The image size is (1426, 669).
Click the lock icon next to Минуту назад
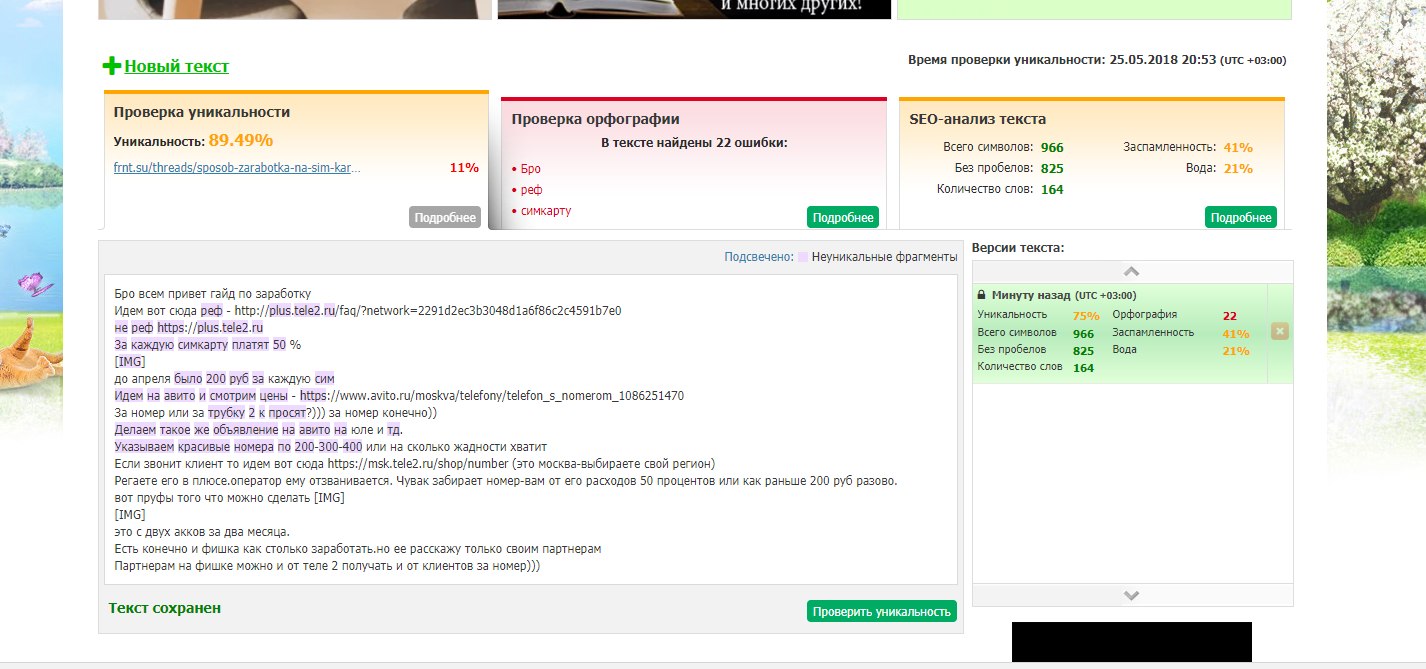click(x=982, y=296)
